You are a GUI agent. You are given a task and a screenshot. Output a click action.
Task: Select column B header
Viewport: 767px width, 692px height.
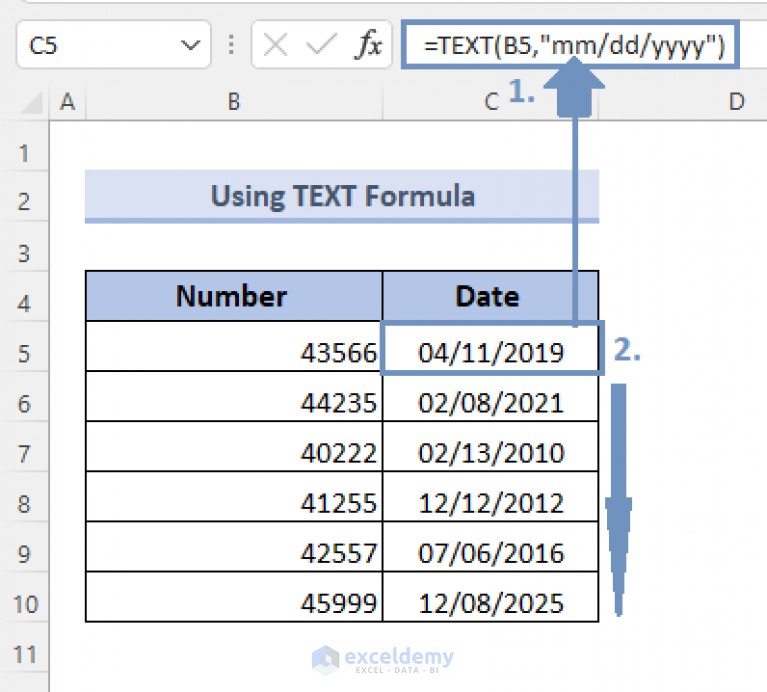233,101
